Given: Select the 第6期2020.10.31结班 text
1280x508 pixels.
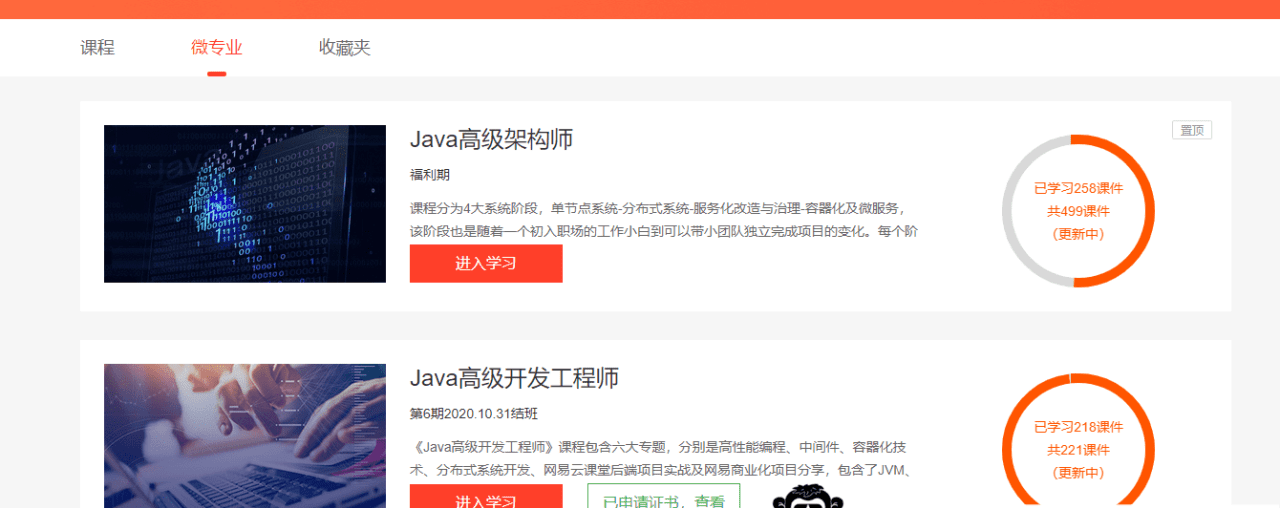Looking at the screenshot, I should click(x=474, y=414).
